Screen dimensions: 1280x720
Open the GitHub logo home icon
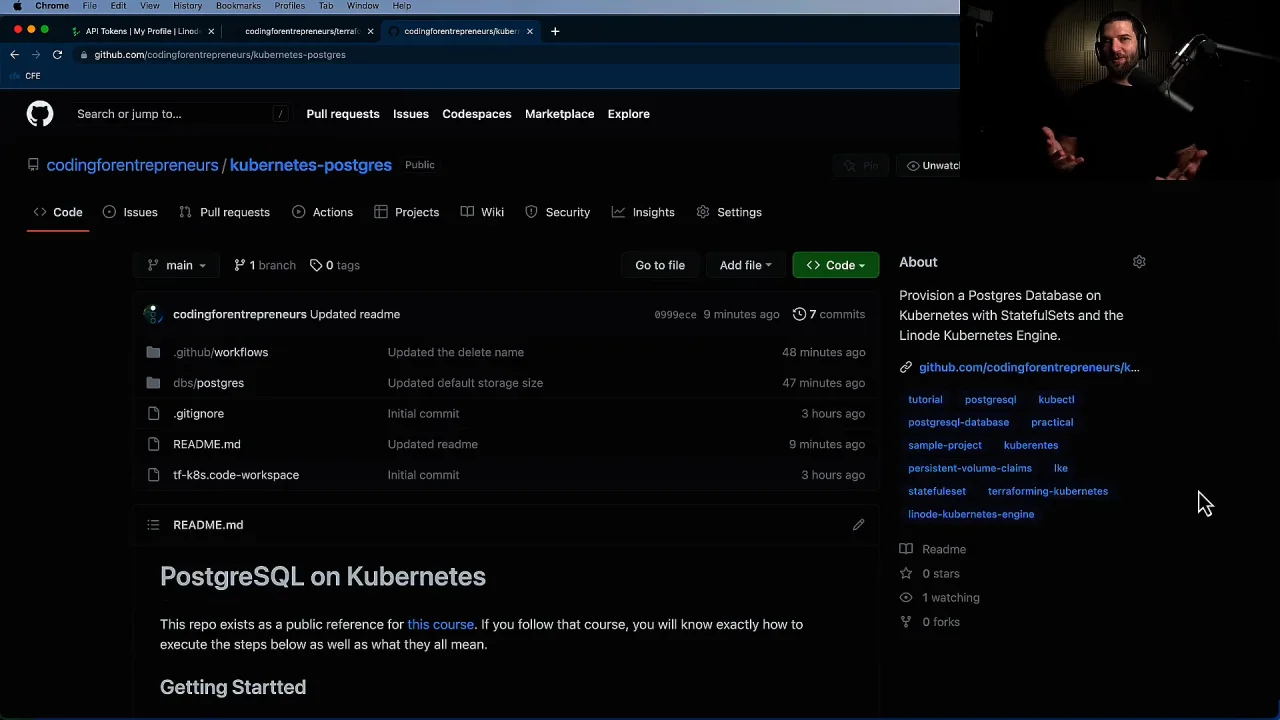(40, 114)
